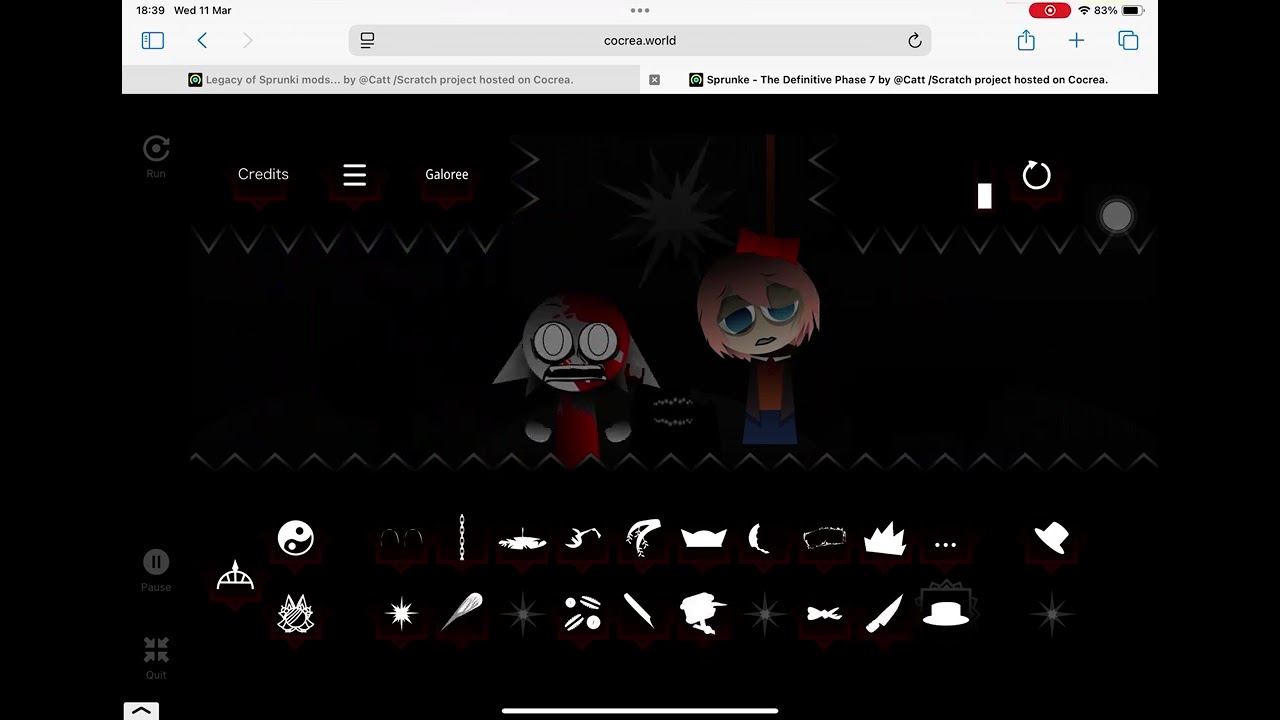The height and width of the screenshot is (720, 1280).
Task: Click the Run icon
Action: pyautogui.click(x=156, y=149)
